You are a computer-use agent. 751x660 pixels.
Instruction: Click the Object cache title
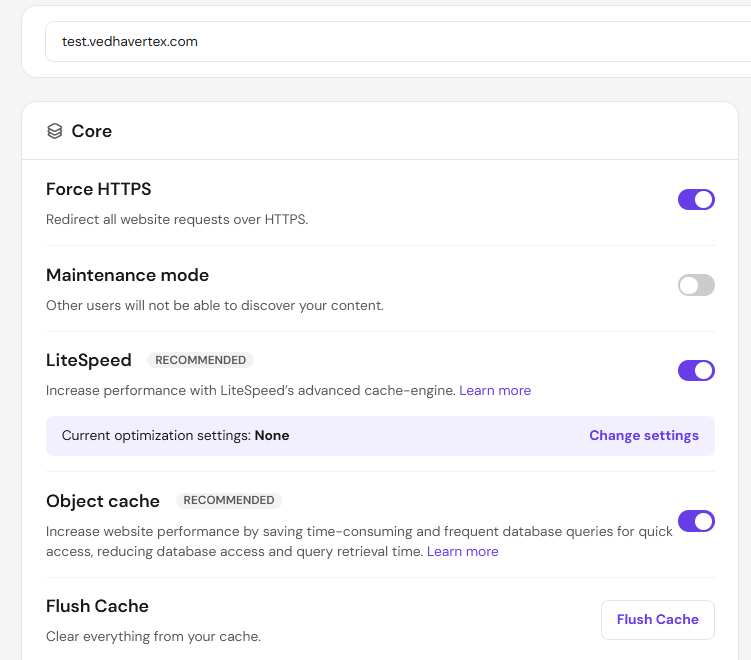click(103, 501)
